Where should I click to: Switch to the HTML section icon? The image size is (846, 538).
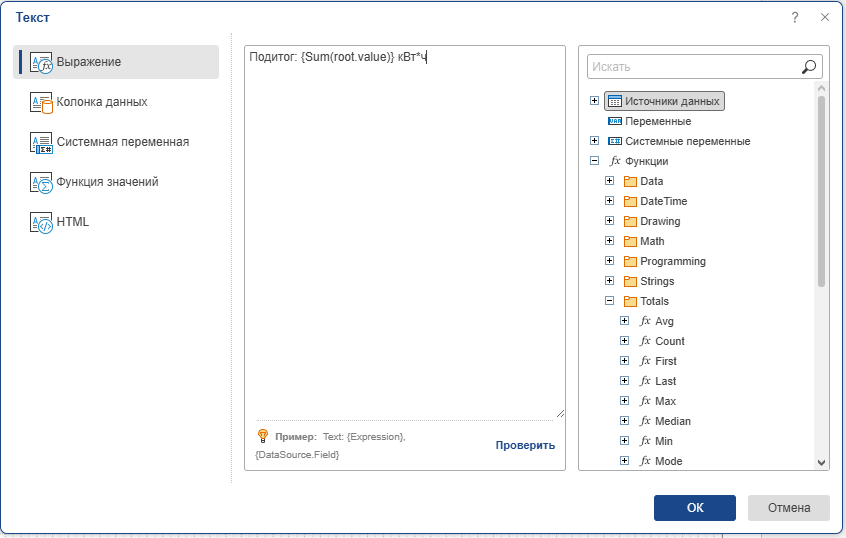[x=41, y=222]
